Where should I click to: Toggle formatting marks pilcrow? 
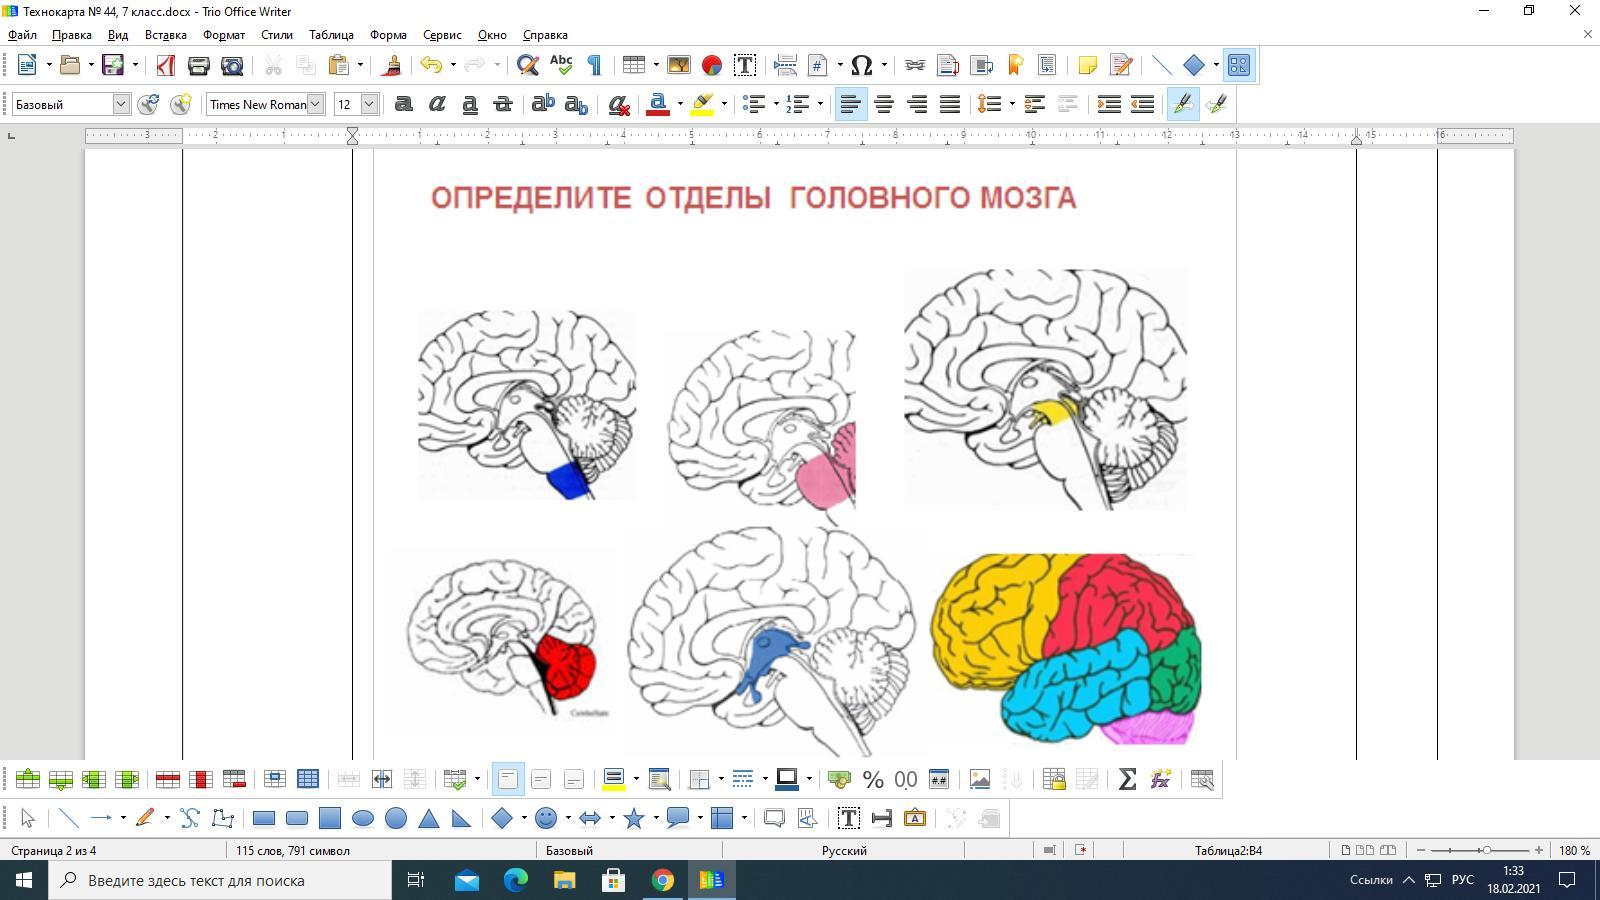tap(594, 66)
